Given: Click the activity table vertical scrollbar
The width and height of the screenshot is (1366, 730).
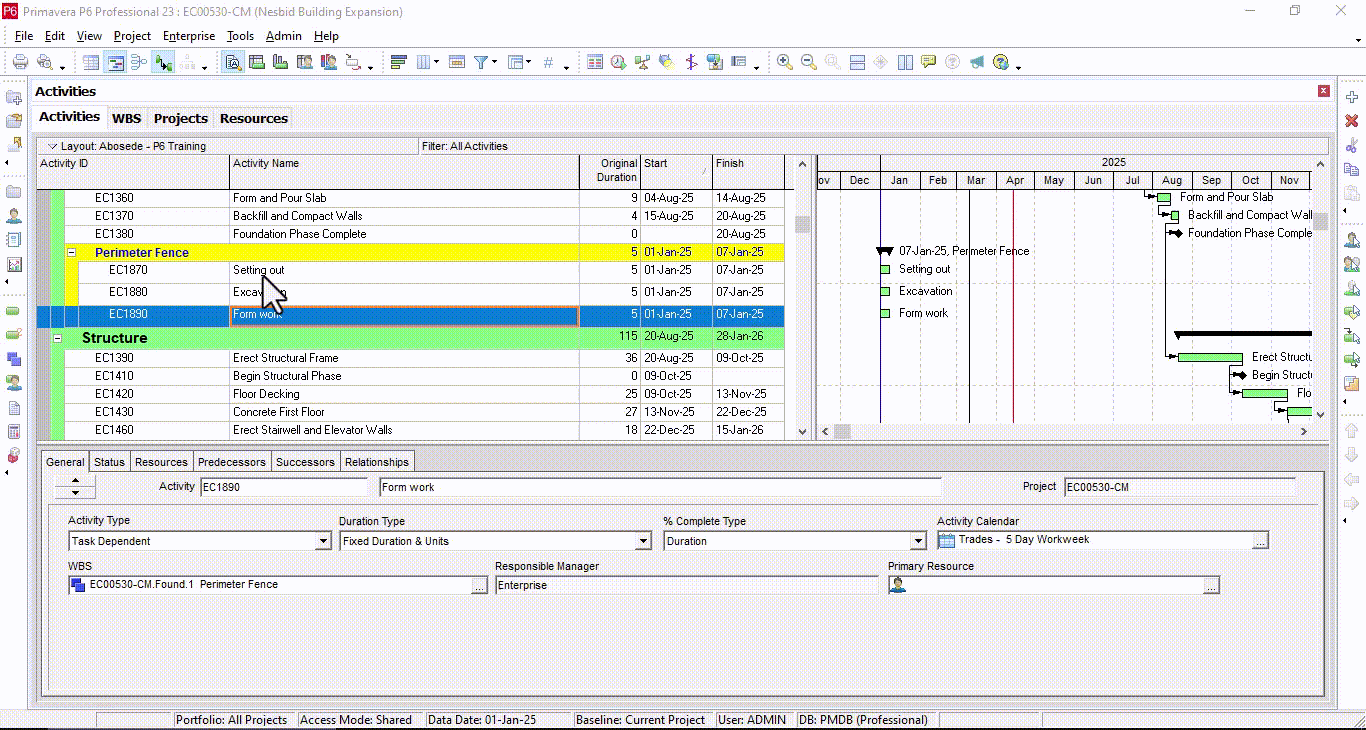Looking at the screenshot, I should [802, 296].
